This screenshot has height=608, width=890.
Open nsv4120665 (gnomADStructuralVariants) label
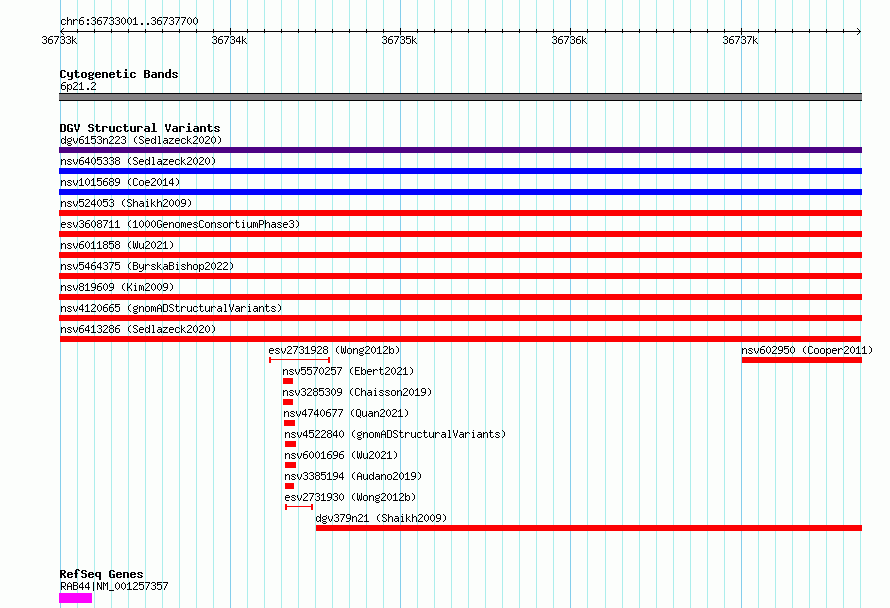(171, 308)
